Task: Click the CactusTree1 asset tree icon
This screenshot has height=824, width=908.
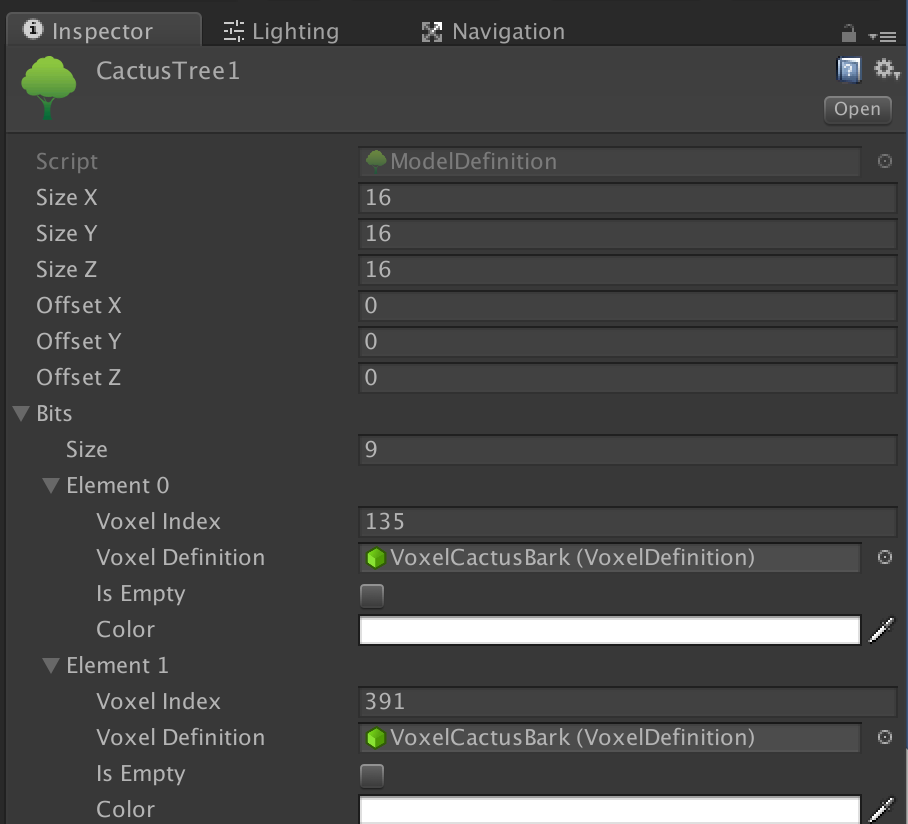Action: tap(47, 85)
